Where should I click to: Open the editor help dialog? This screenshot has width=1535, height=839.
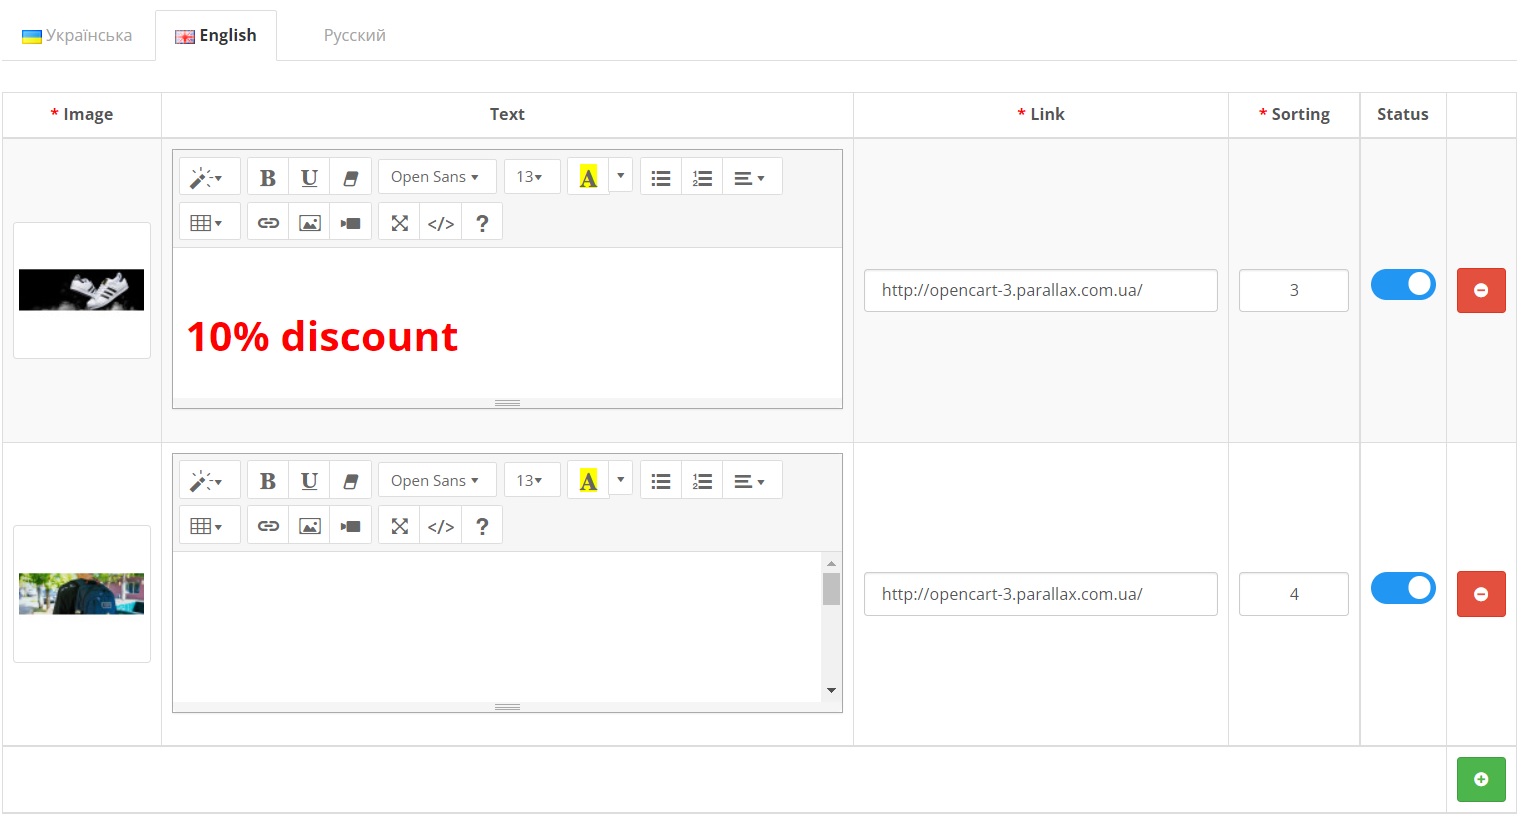481,221
